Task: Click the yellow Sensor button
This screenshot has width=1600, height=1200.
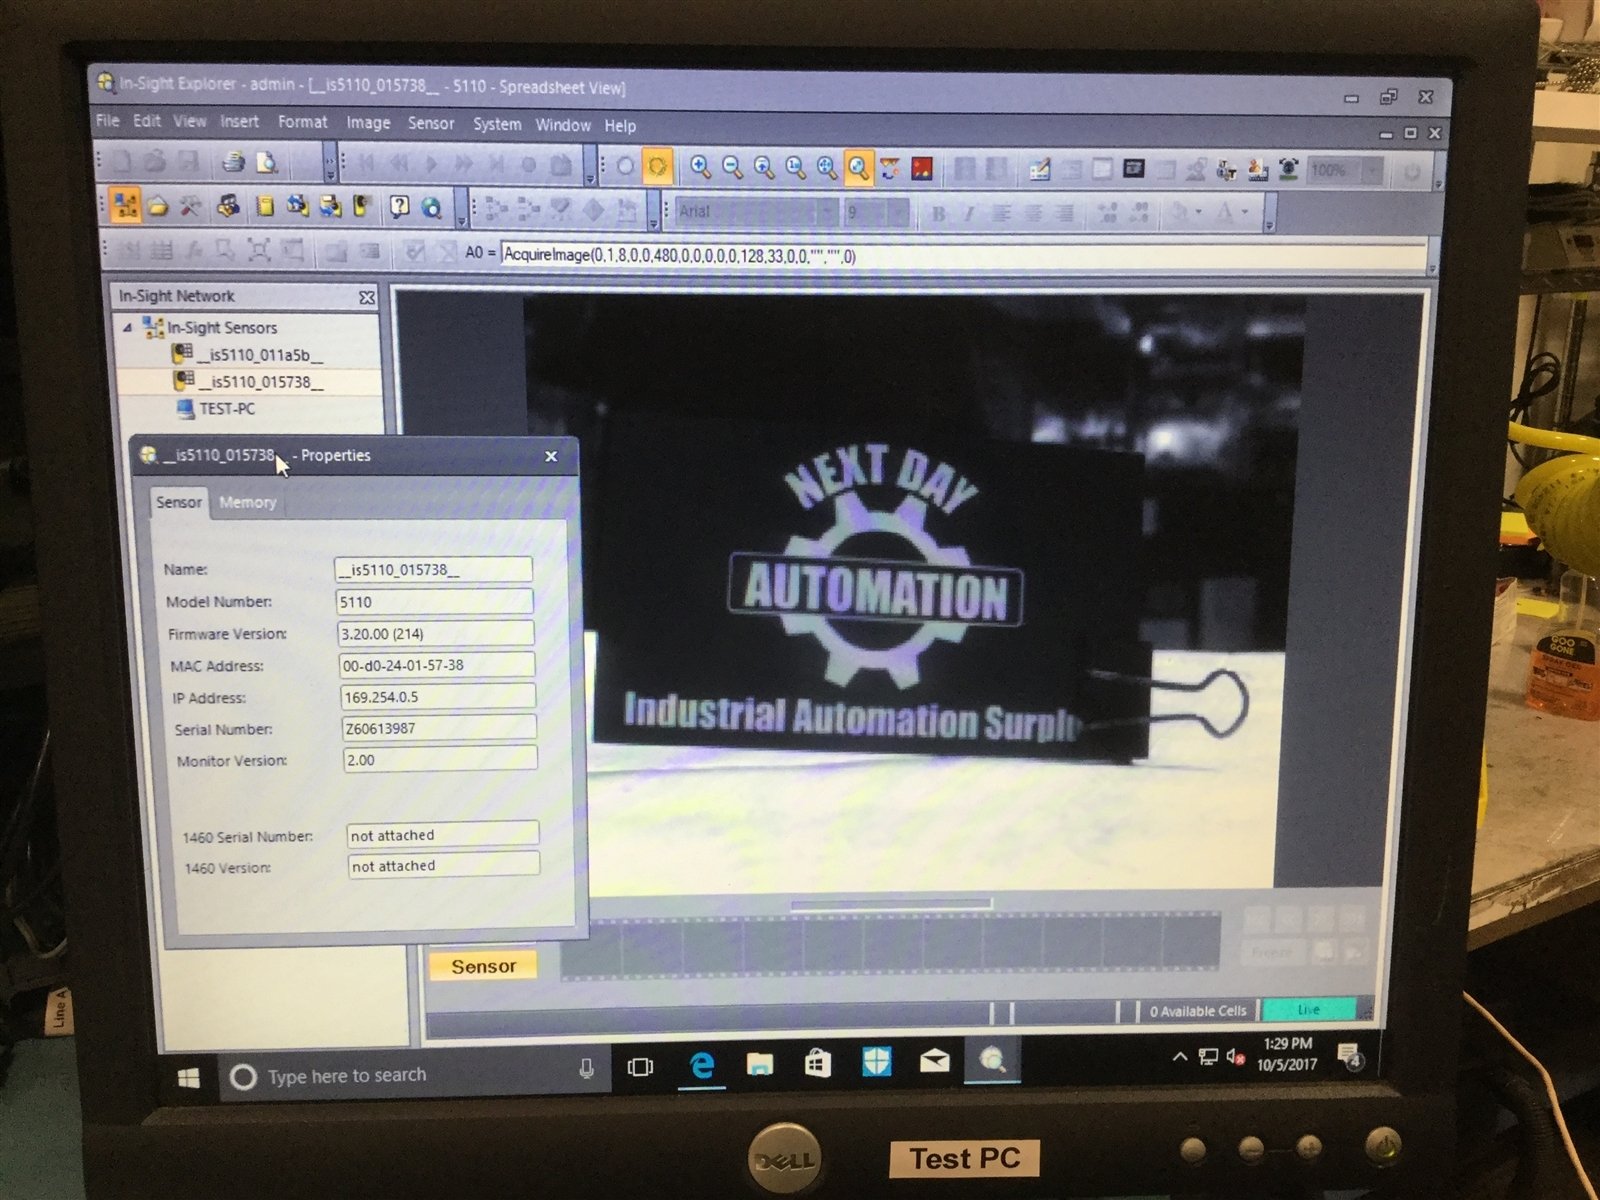Action: [483, 966]
